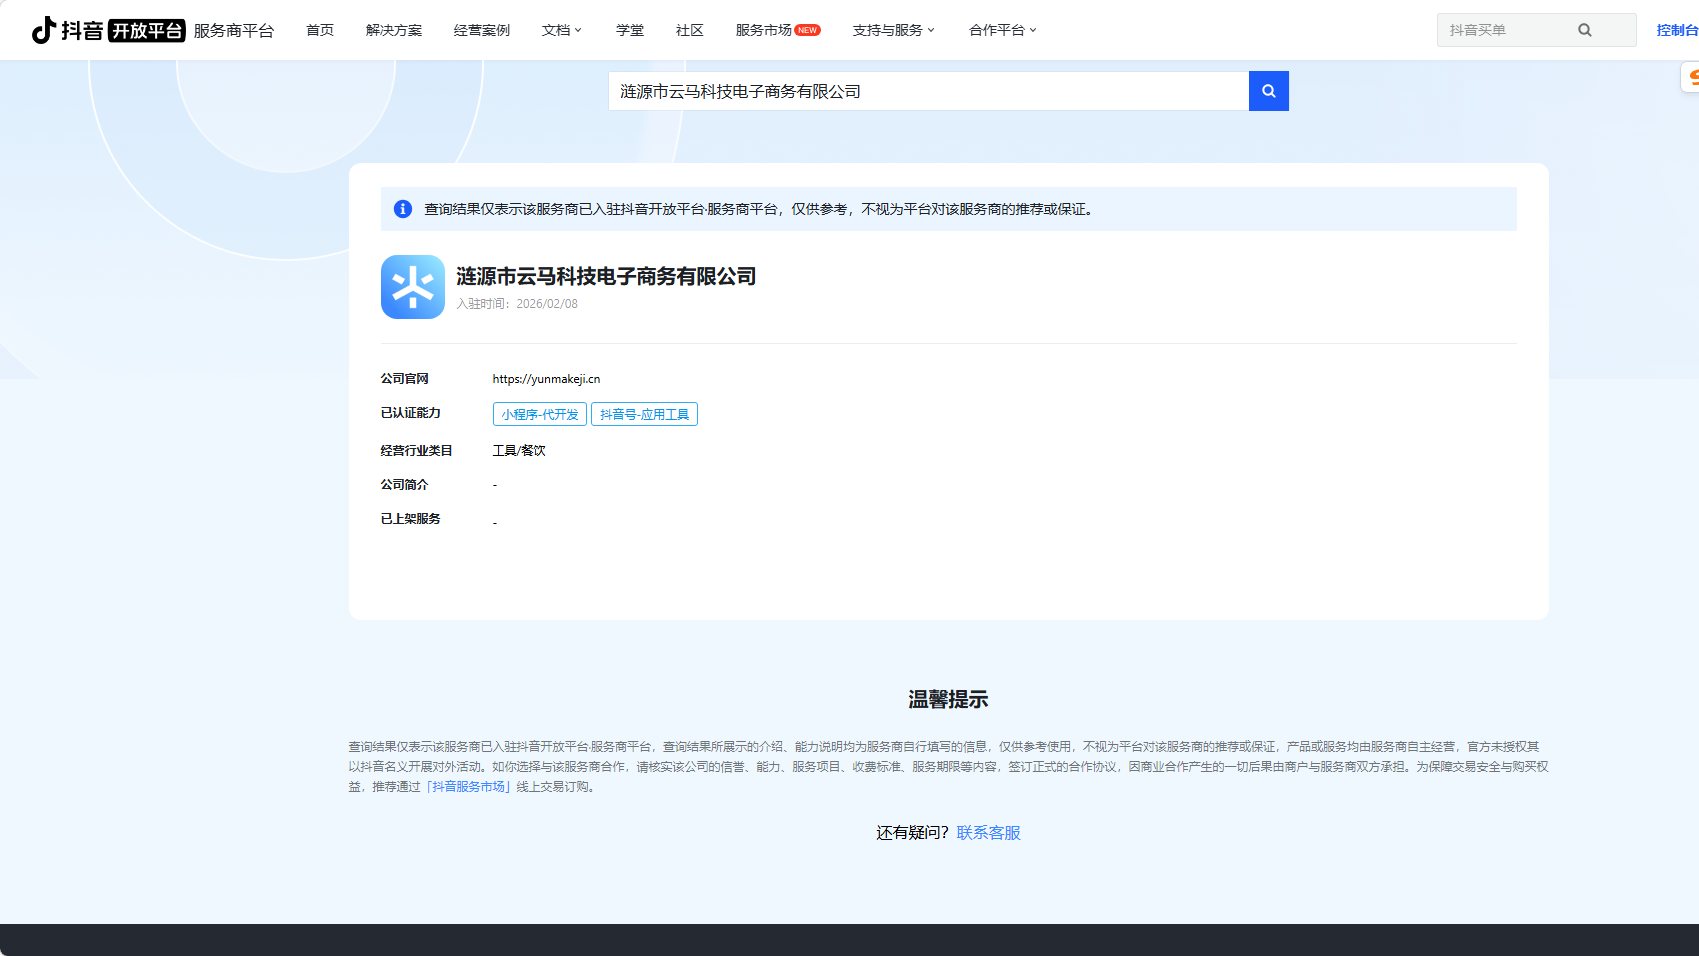
Task: Click the company logo thumbnail
Action: [x=412, y=287]
